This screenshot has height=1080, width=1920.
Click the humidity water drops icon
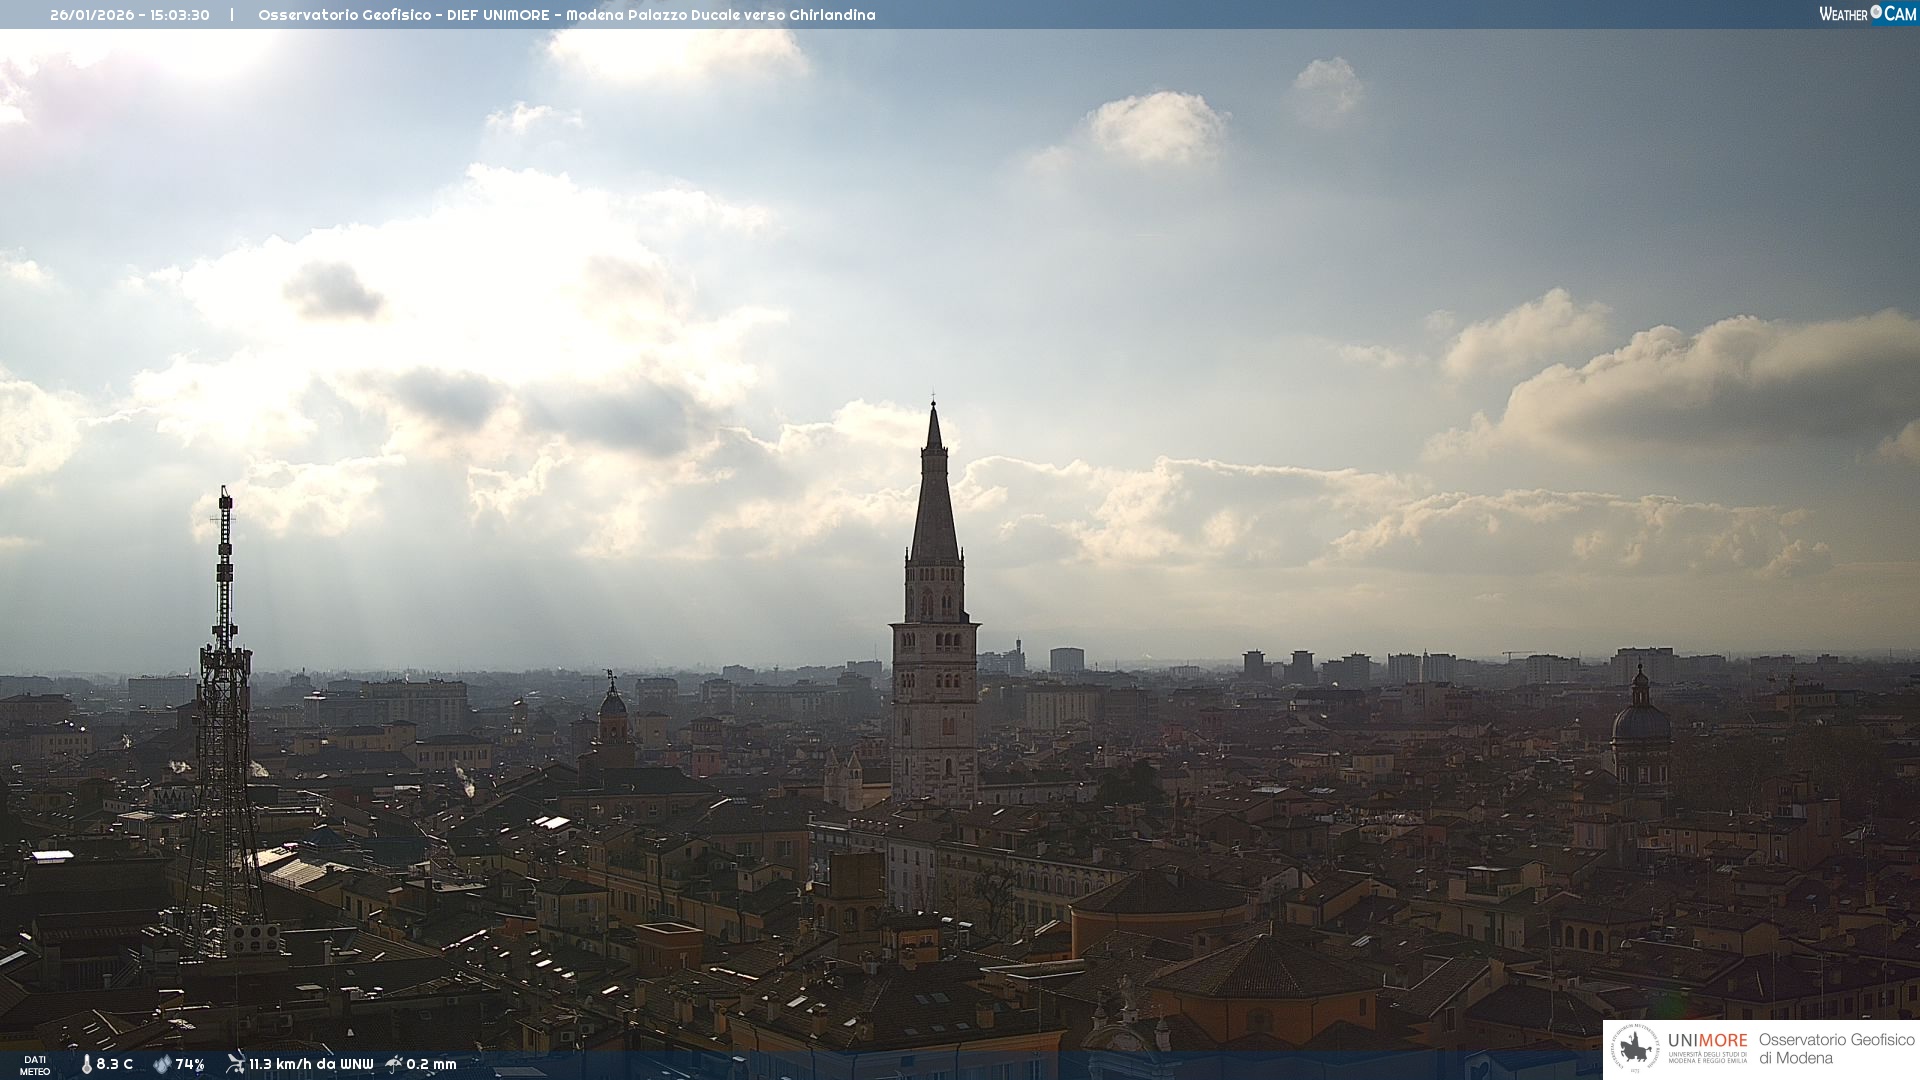[162, 1064]
